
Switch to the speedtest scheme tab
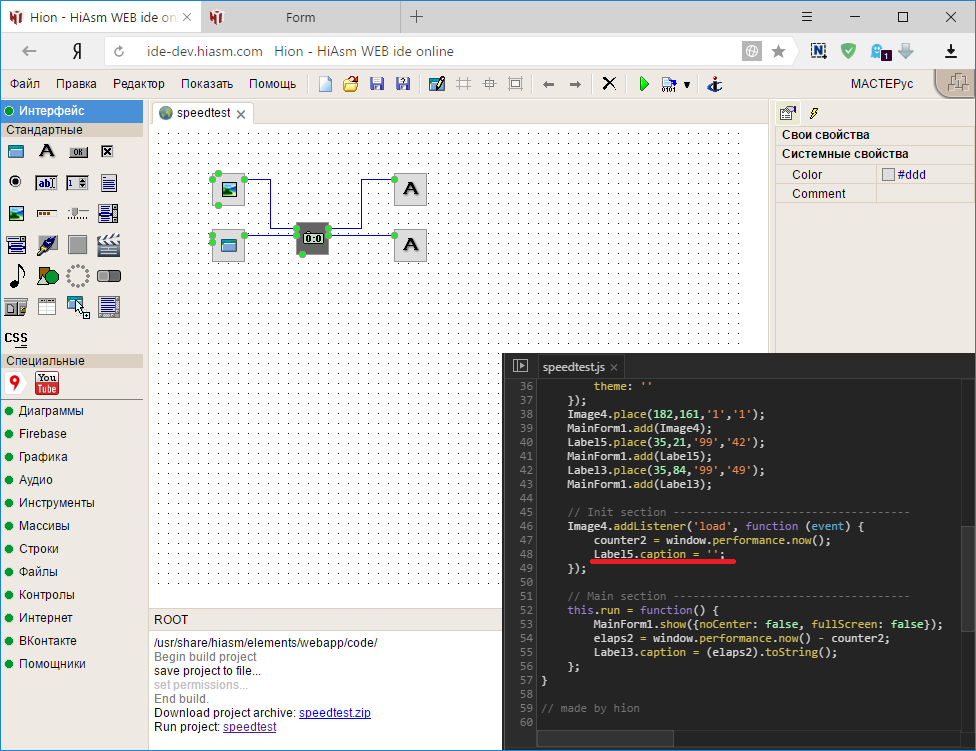[x=203, y=113]
